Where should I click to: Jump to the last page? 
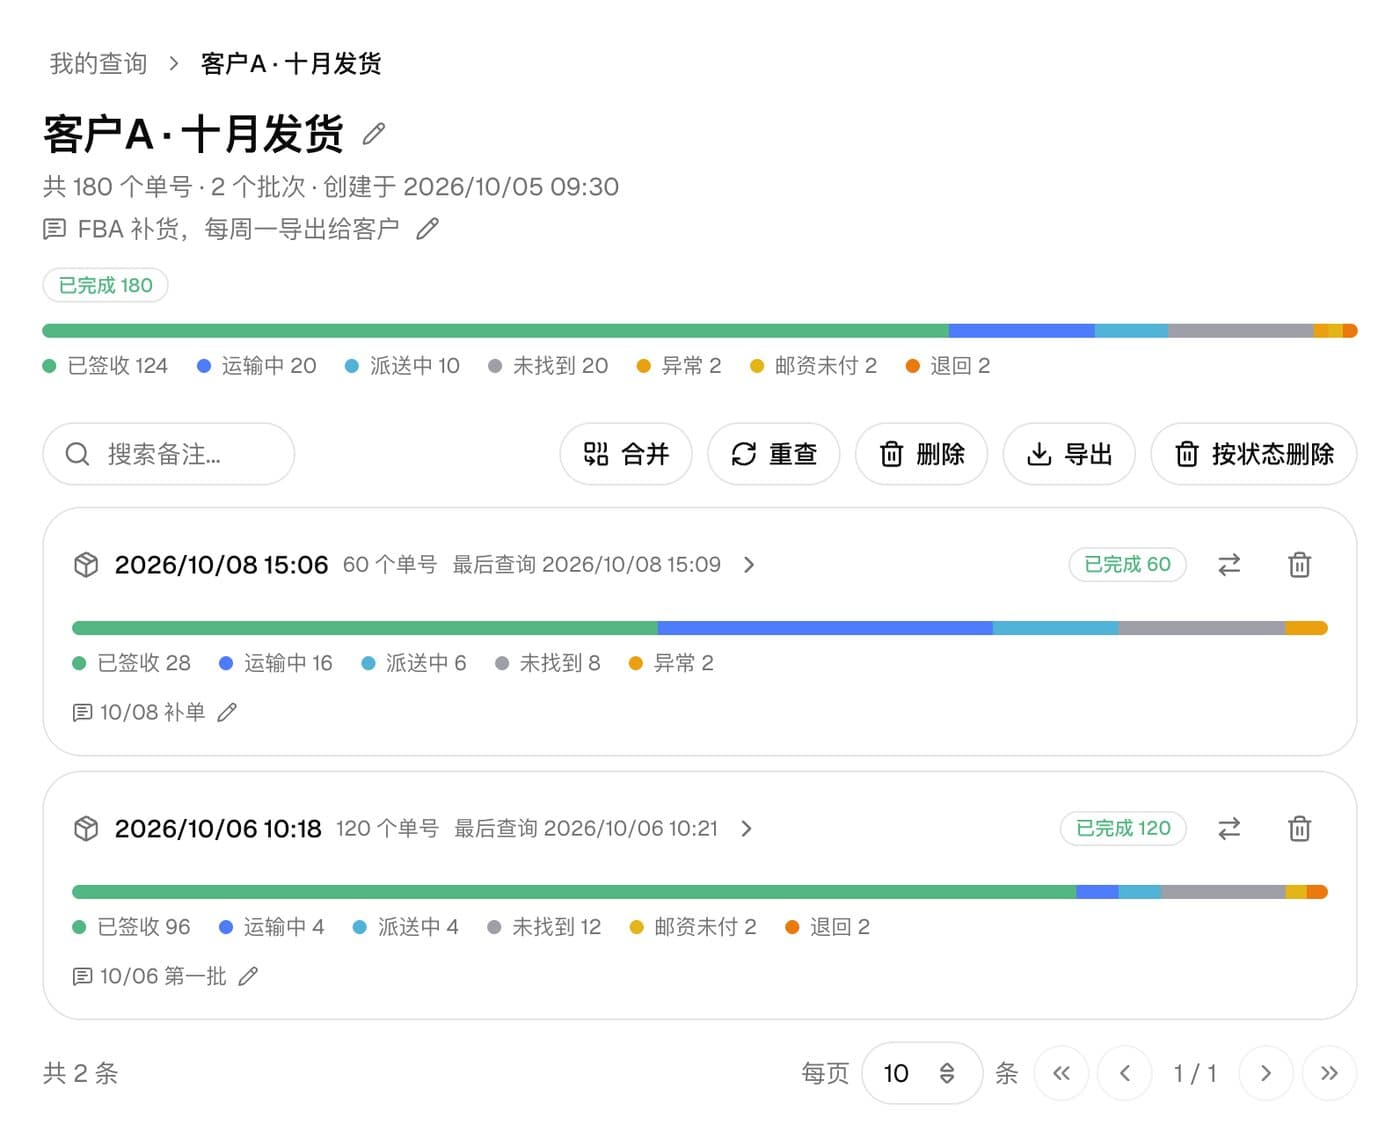(1329, 1073)
